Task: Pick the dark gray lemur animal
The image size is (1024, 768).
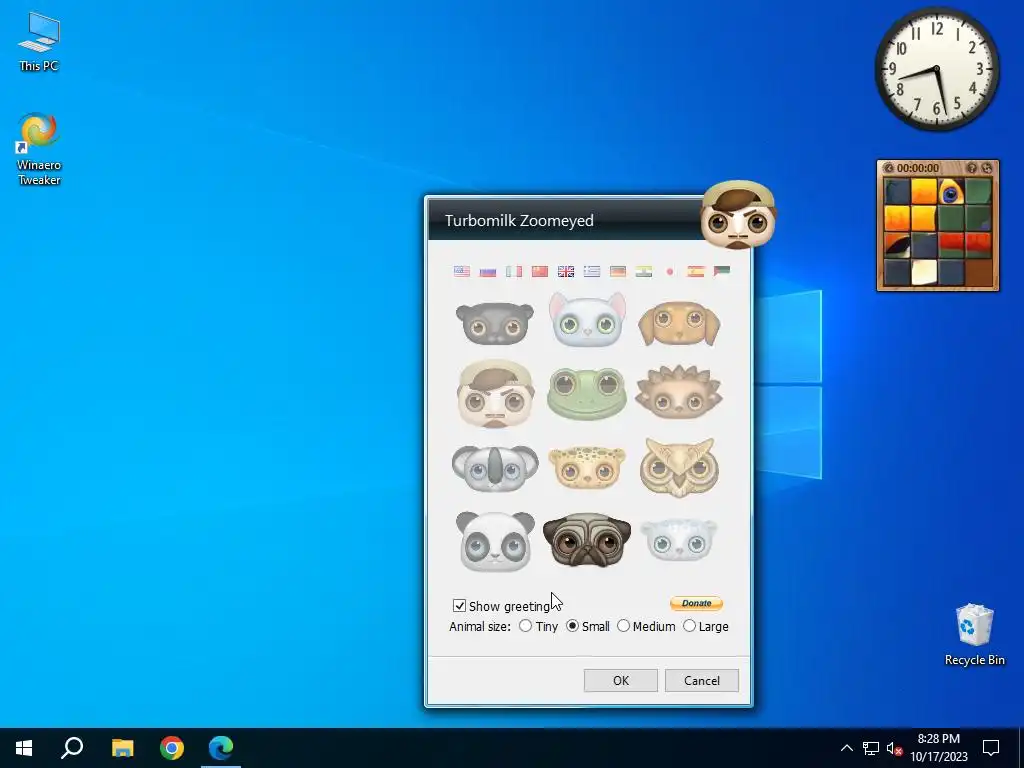Action: point(494,323)
